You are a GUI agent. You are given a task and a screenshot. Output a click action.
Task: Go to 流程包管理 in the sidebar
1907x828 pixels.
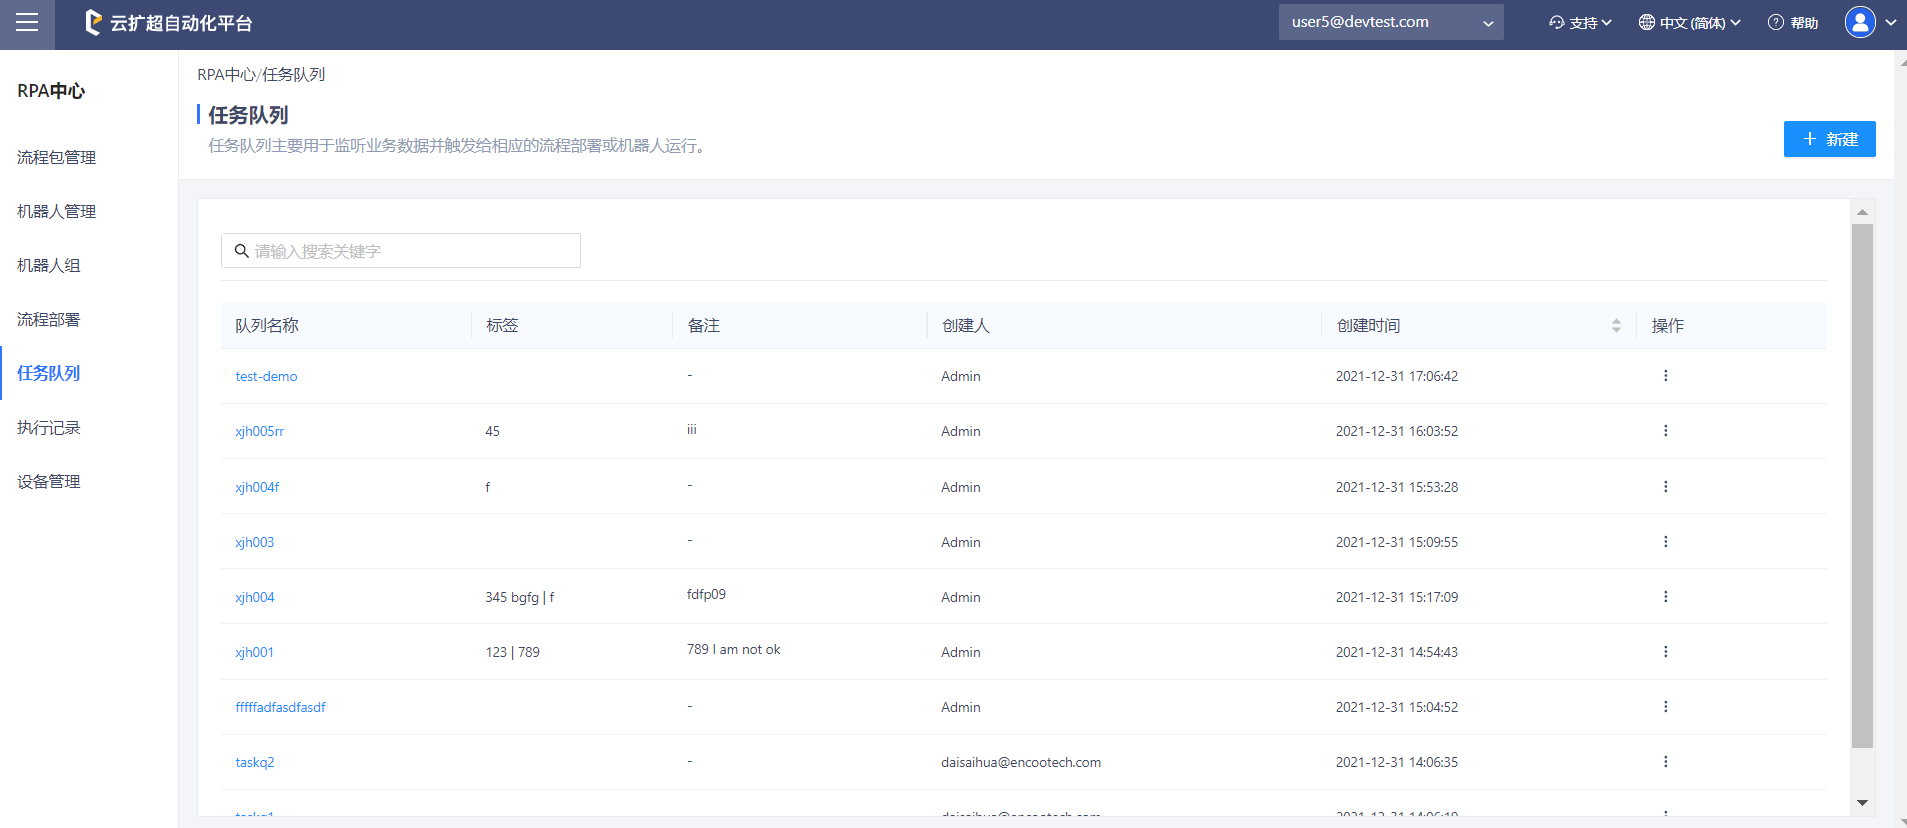[x=57, y=157]
